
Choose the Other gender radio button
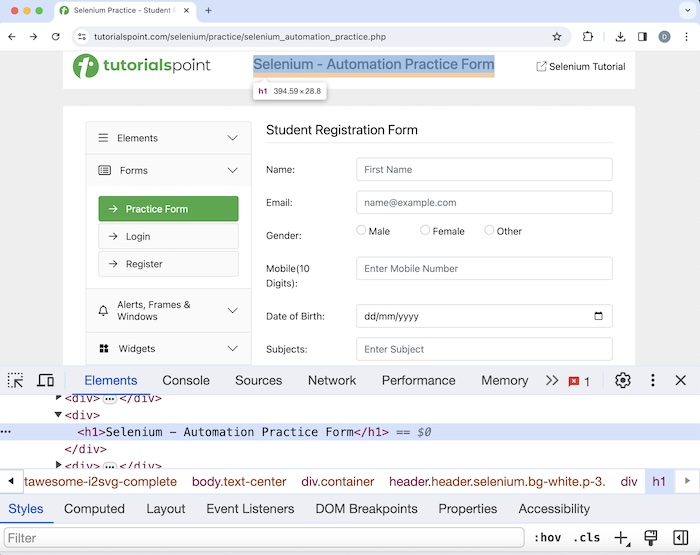[x=489, y=230]
